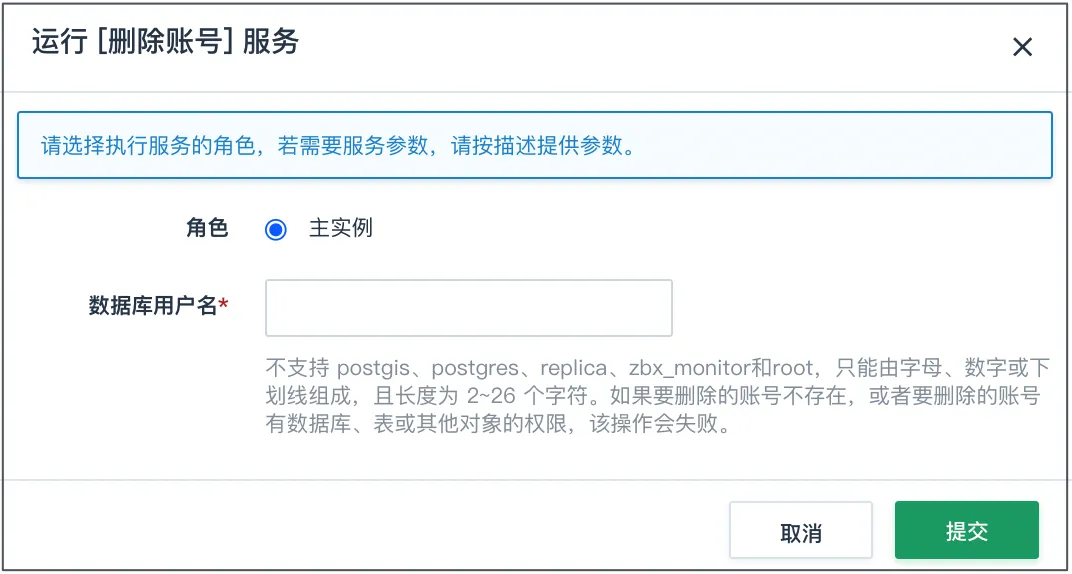Select the 主实例 radio button
This screenshot has width=1072, height=574.
pyautogui.click(x=276, y=230)
